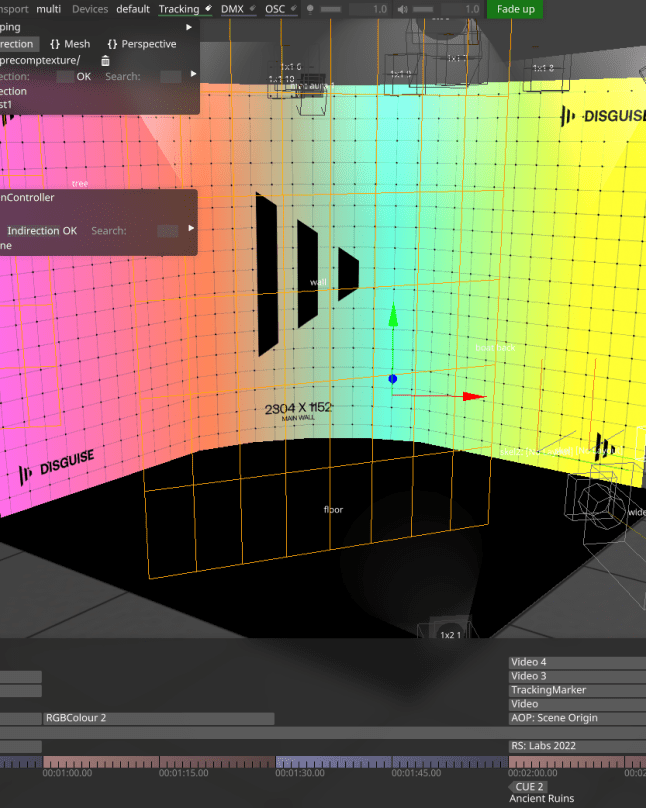Select the Video 4 layer
The height and width of the screenshot is (808, 646).
click(577, 662)
